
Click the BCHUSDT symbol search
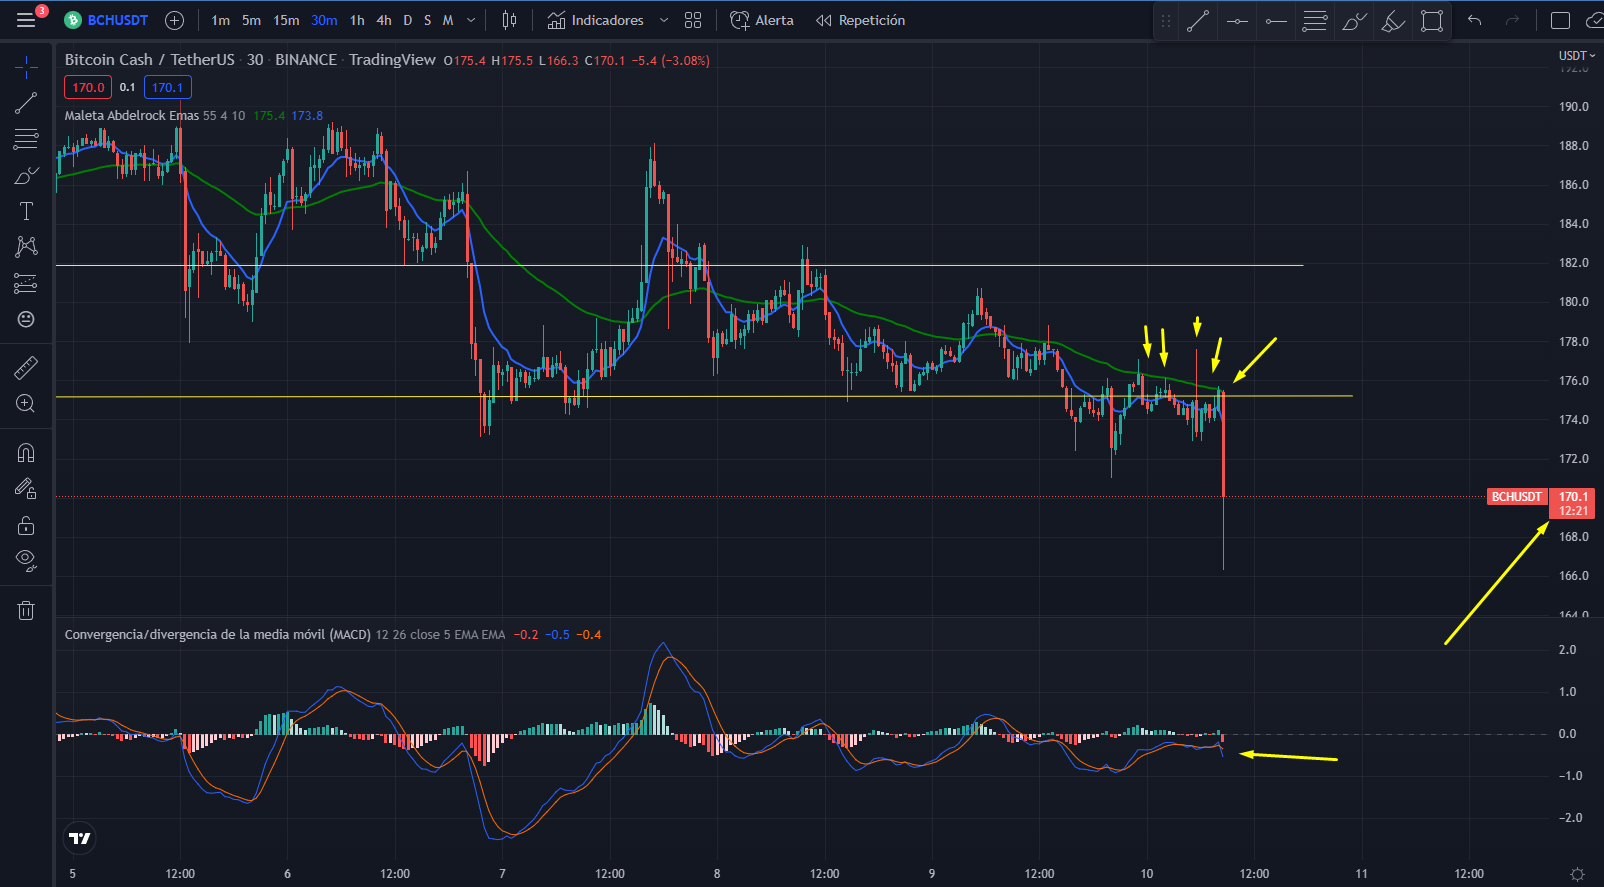pos(107,20)
